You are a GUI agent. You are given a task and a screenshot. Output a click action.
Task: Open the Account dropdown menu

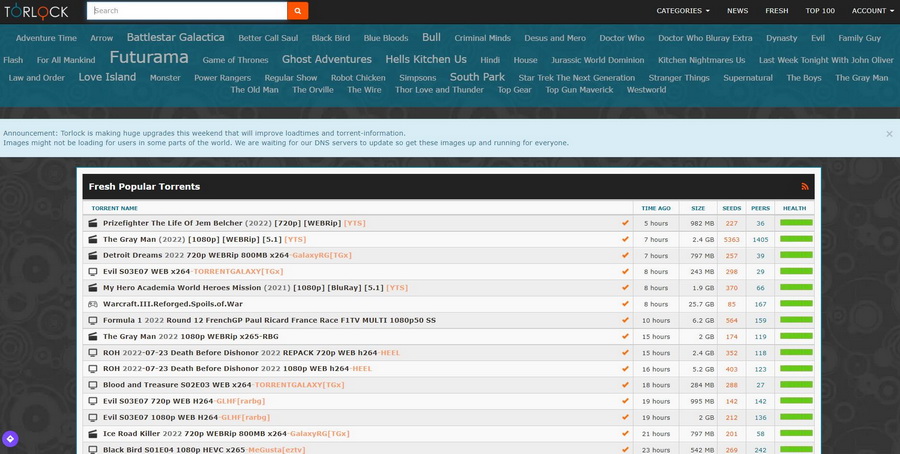tap(872, 11)
